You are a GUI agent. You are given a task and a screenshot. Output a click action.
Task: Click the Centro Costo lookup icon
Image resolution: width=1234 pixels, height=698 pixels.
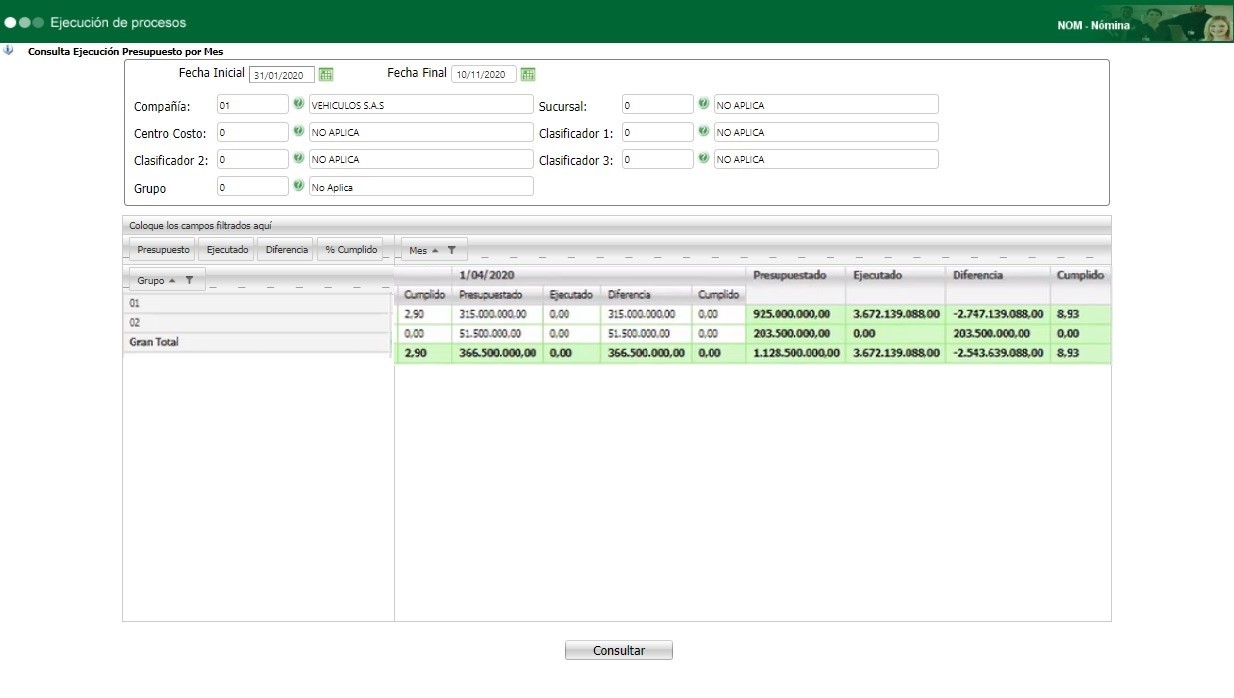tap(299, 131)
